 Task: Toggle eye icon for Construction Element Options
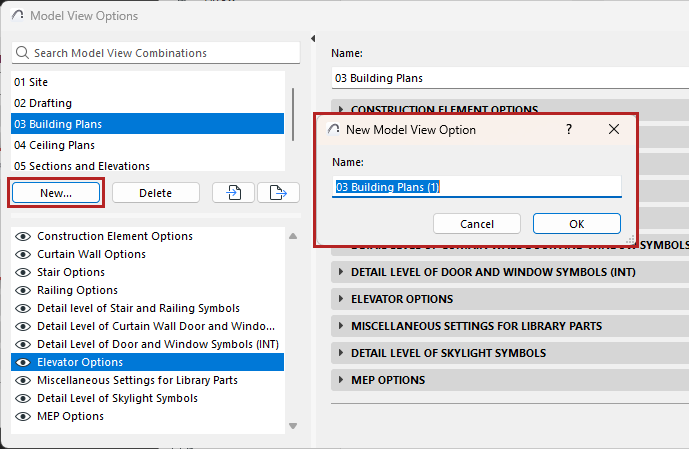pyautogui.click(x=23, y=236)
